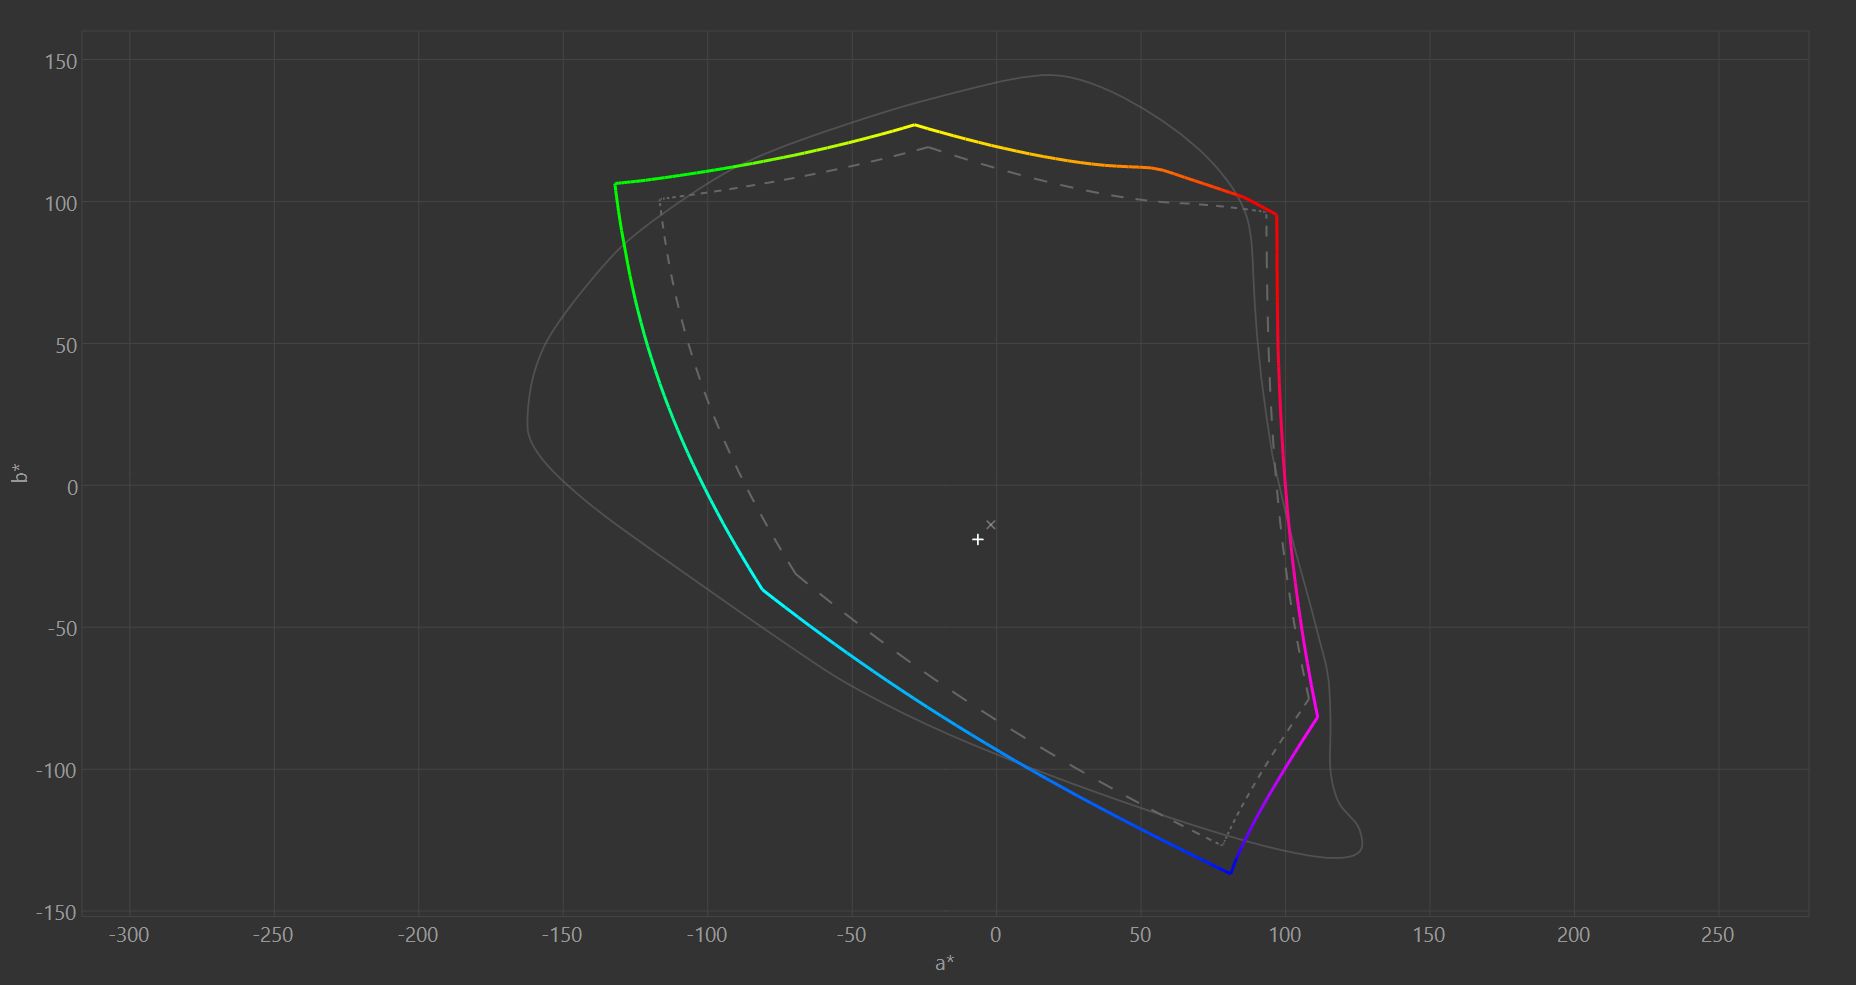1856x985 pixels.
Task: Select the -300 tick on the a* axis
Action: [128, 935]
